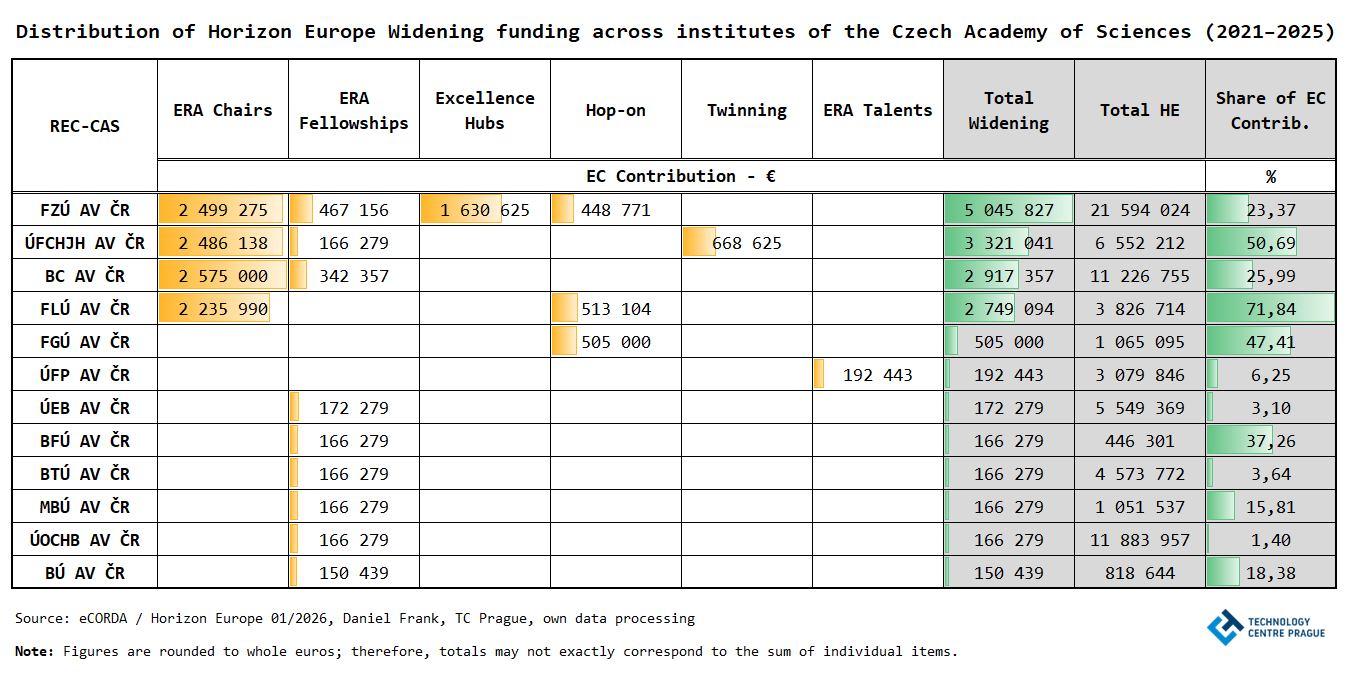Click the Share of EC Contrib. header
This screenshot has width=1349, height=681.
click(x=1270, y=110)
